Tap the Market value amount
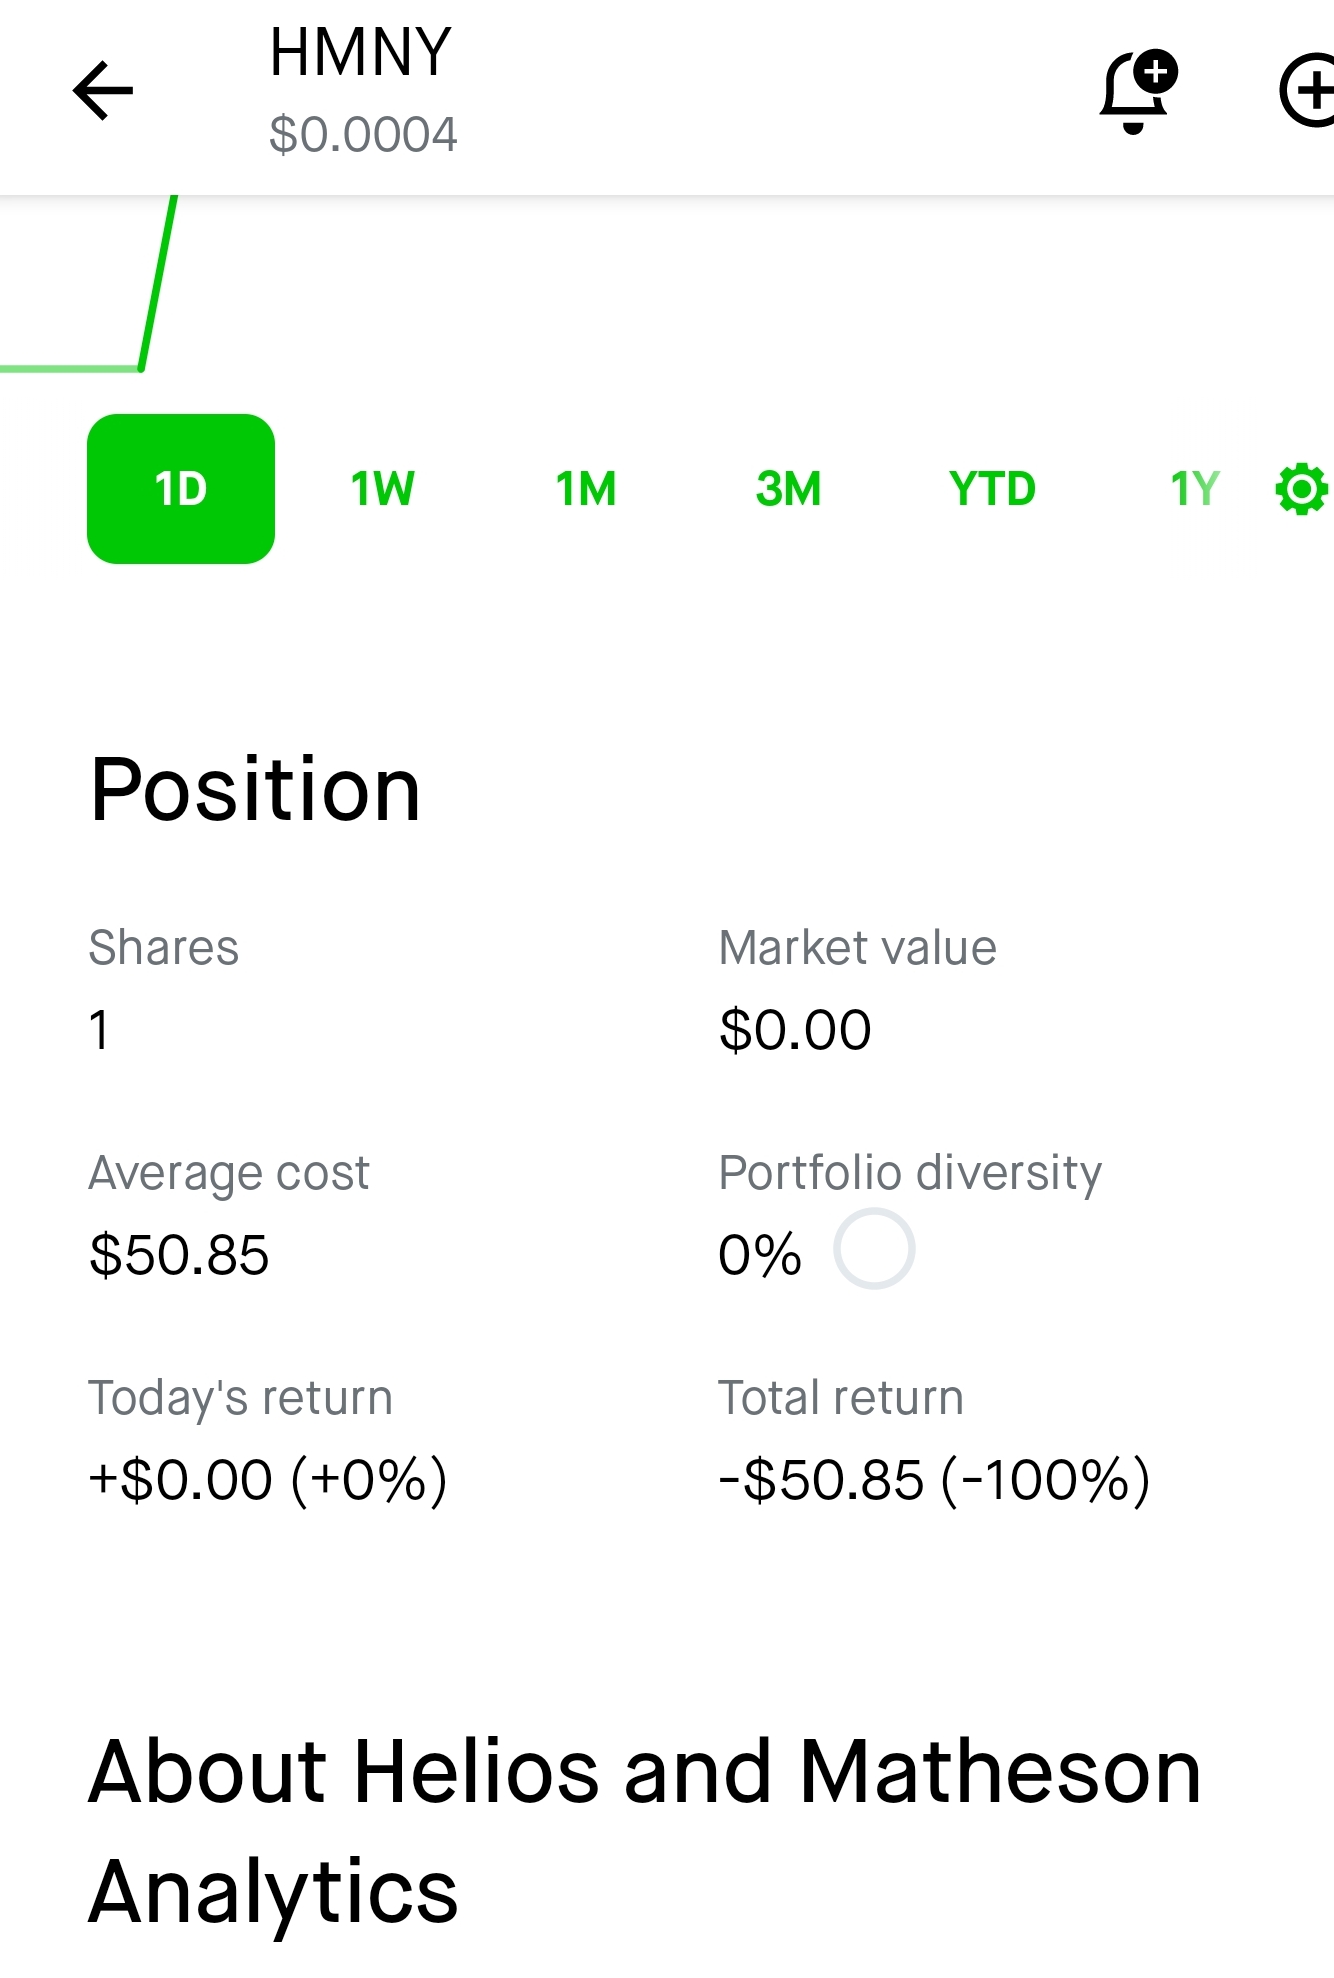1334x1978 pixels. click(795, 1030)
